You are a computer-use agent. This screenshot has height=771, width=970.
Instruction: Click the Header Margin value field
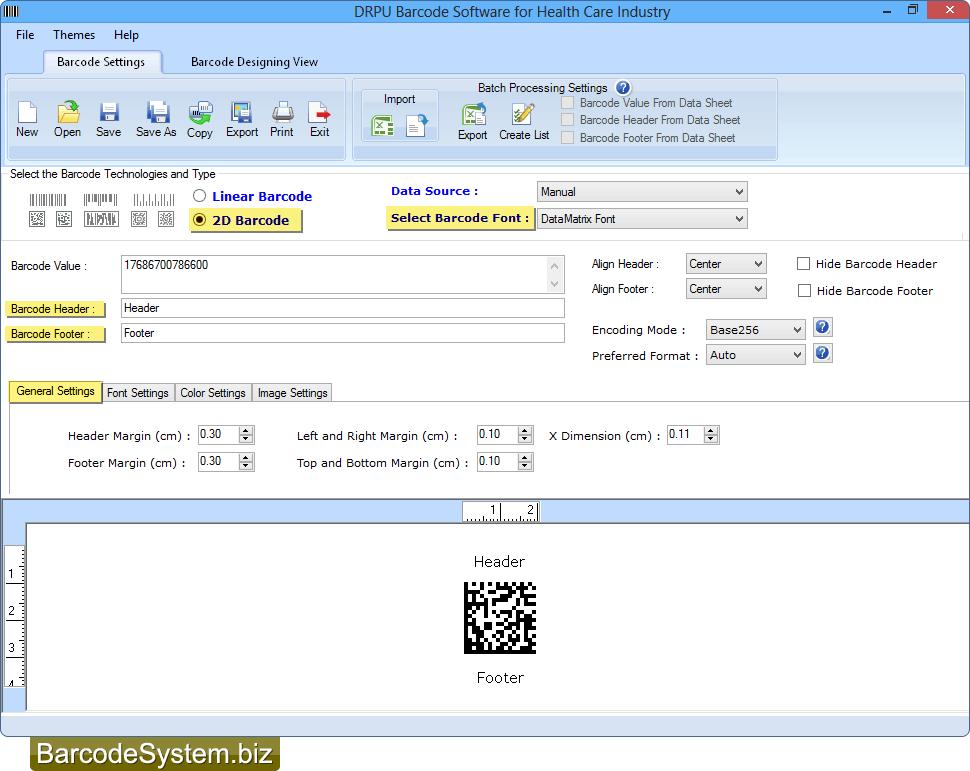[218, 435]
